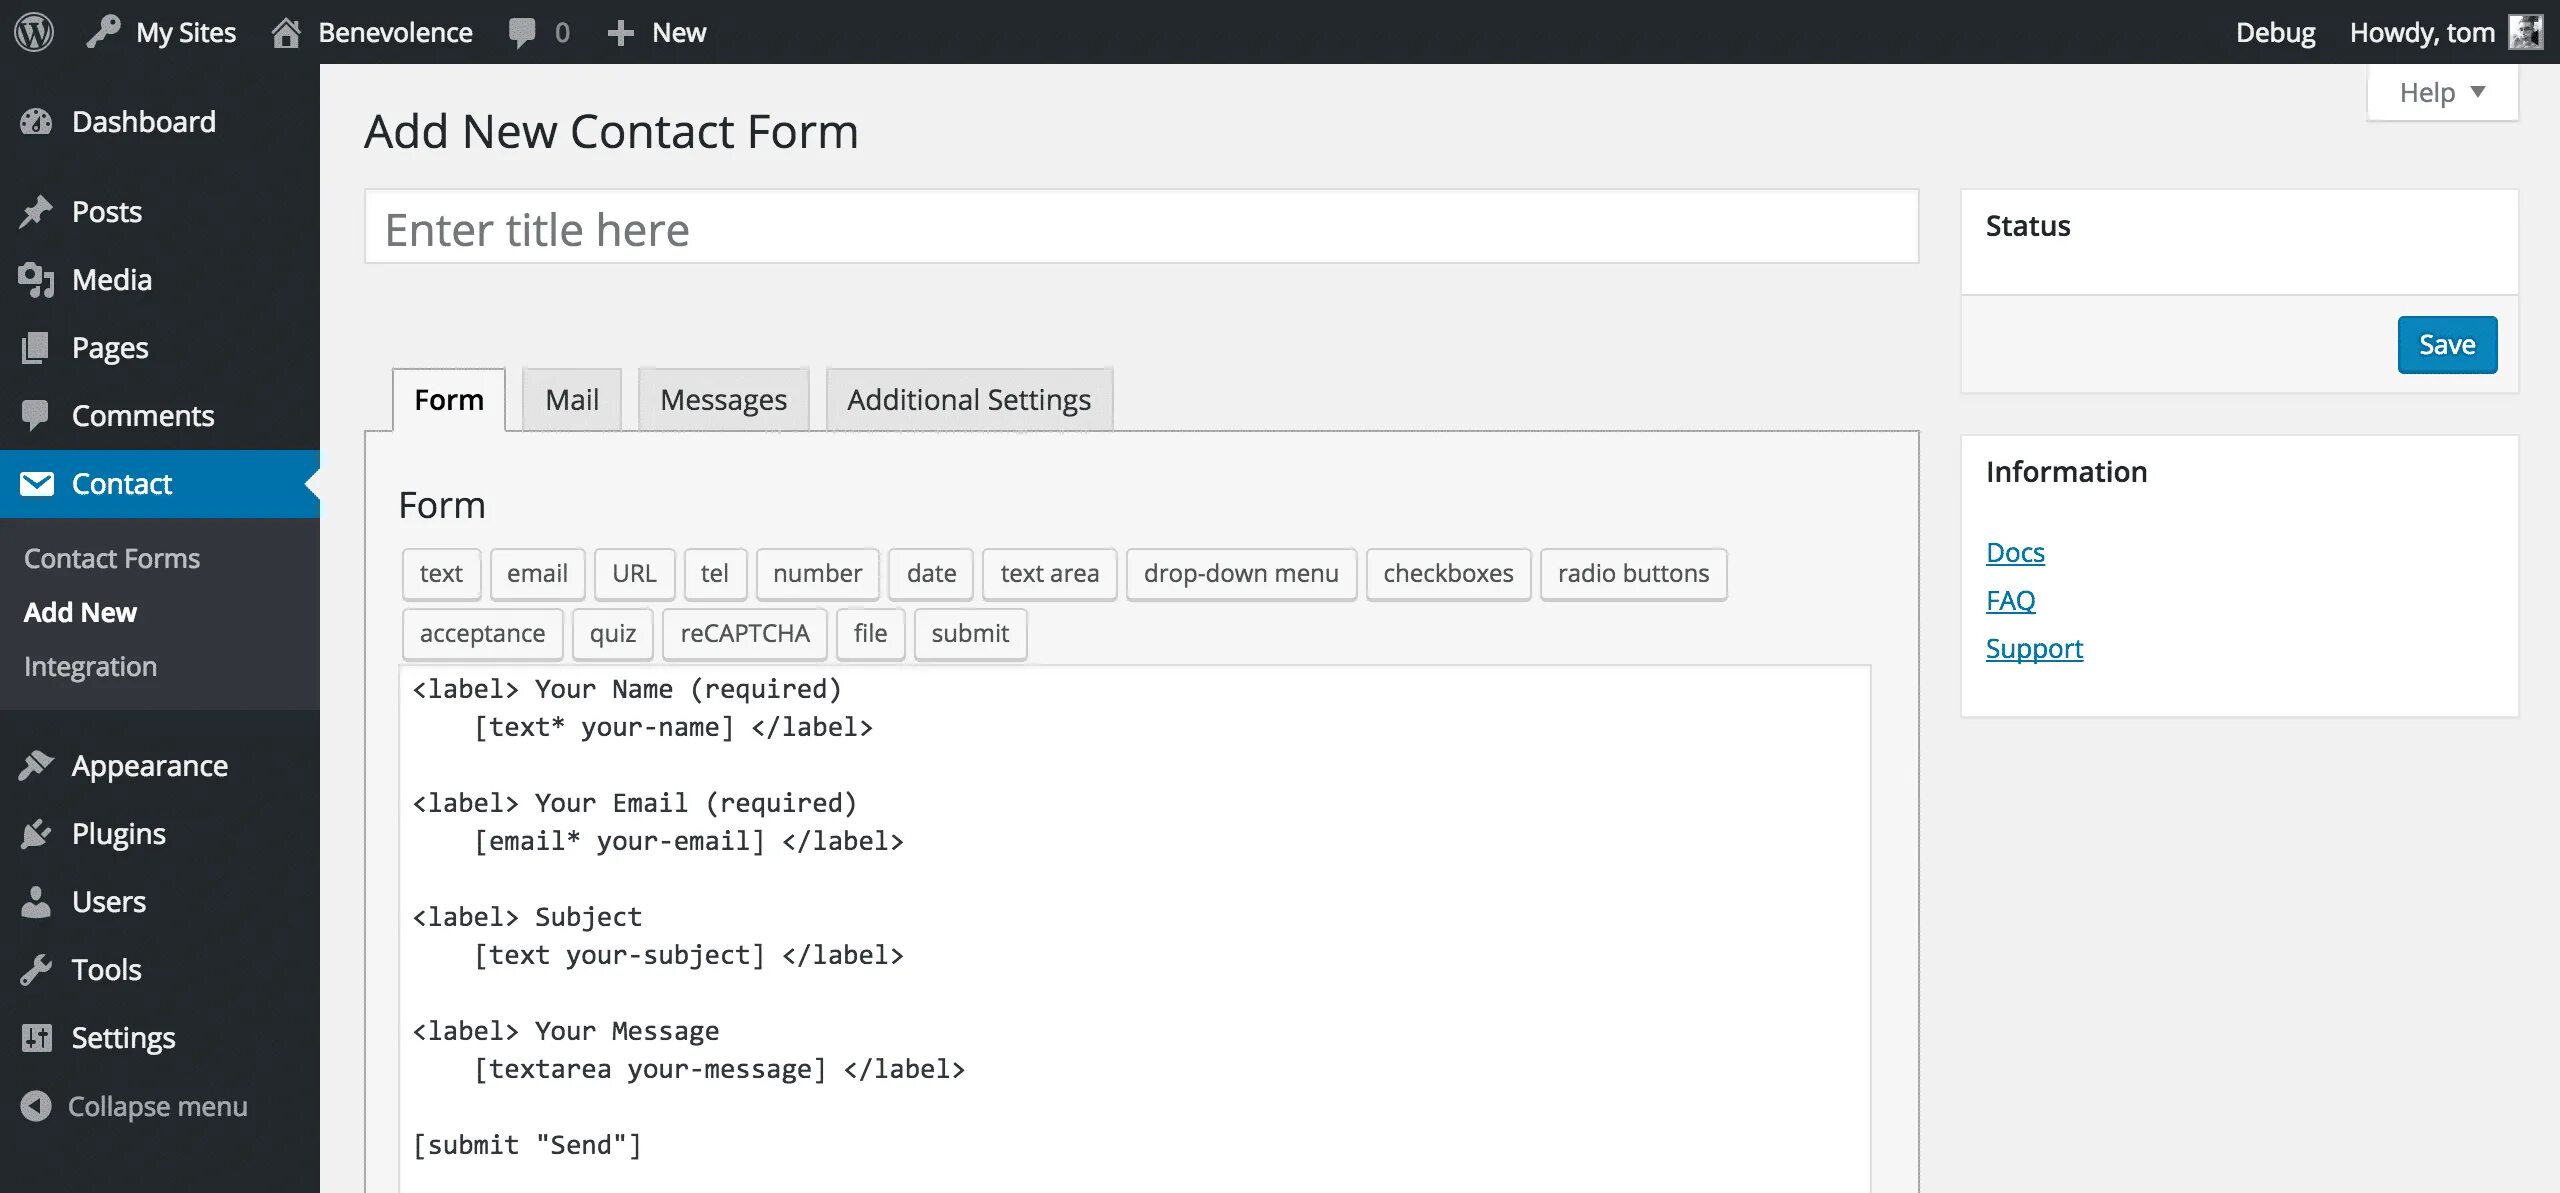Open Appearance in sidebar

pos(160,766)
